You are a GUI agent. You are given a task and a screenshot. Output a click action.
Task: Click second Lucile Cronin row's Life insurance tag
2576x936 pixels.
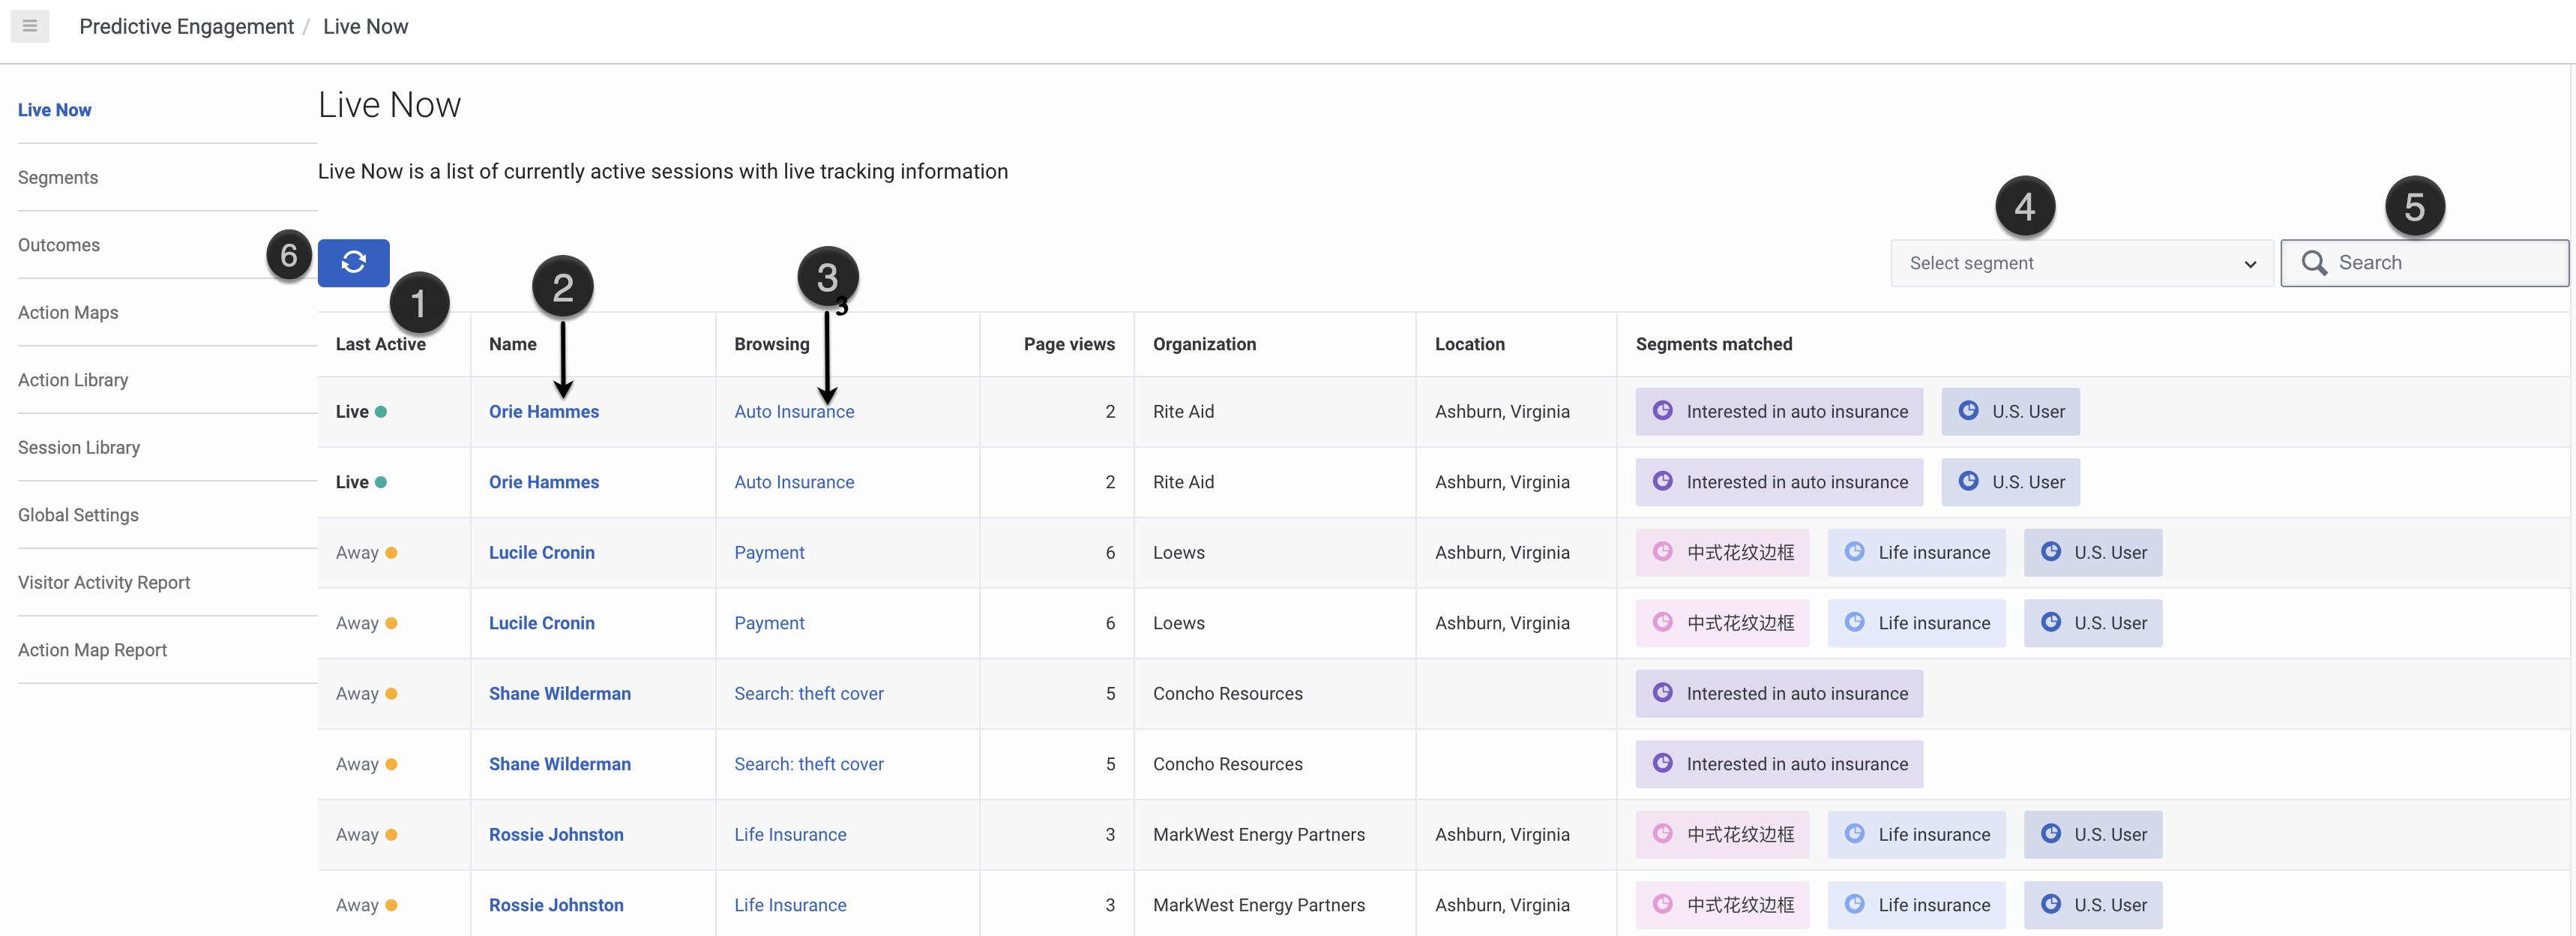(x=1916, y=623)
